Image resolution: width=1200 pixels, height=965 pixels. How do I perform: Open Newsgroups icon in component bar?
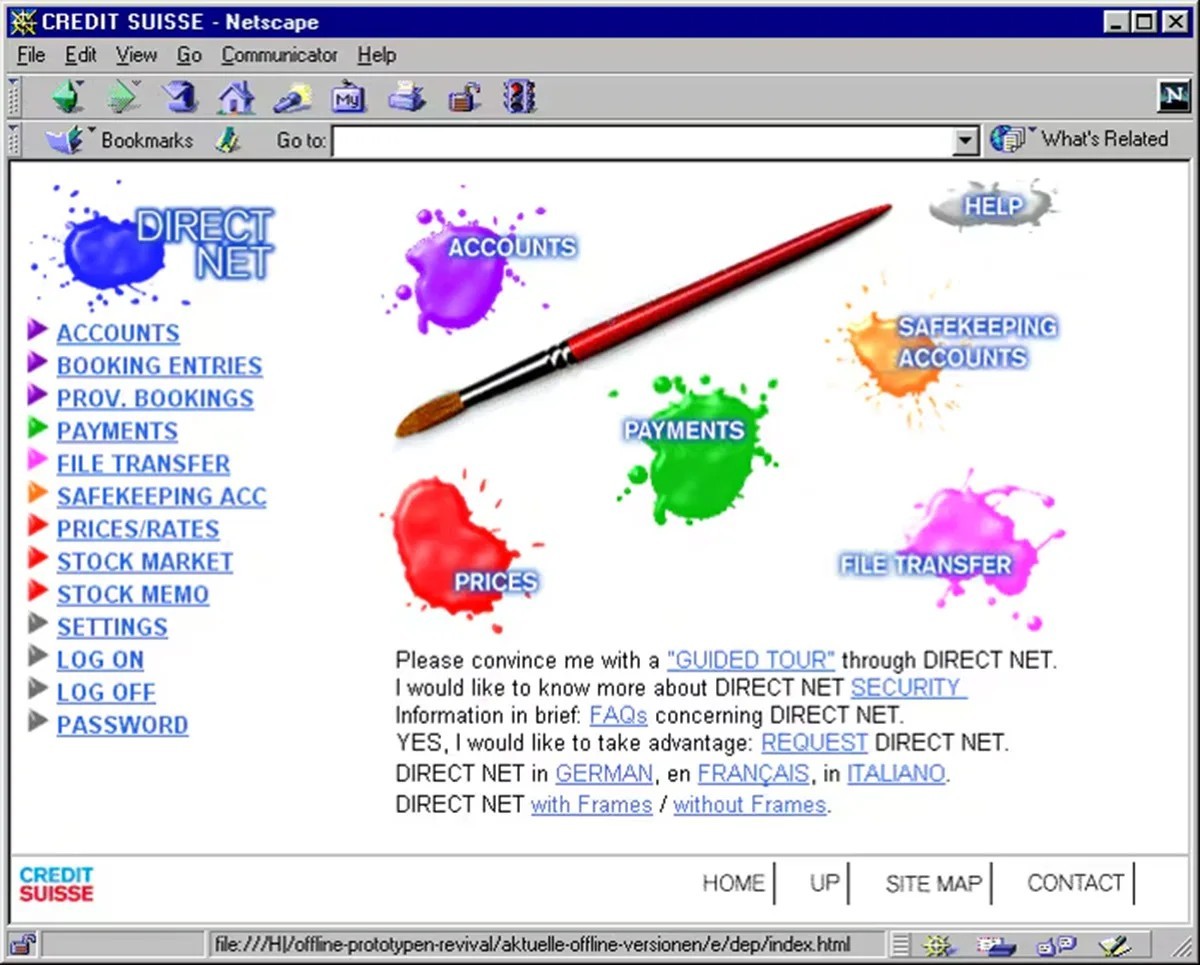[x=1056, y=943]
